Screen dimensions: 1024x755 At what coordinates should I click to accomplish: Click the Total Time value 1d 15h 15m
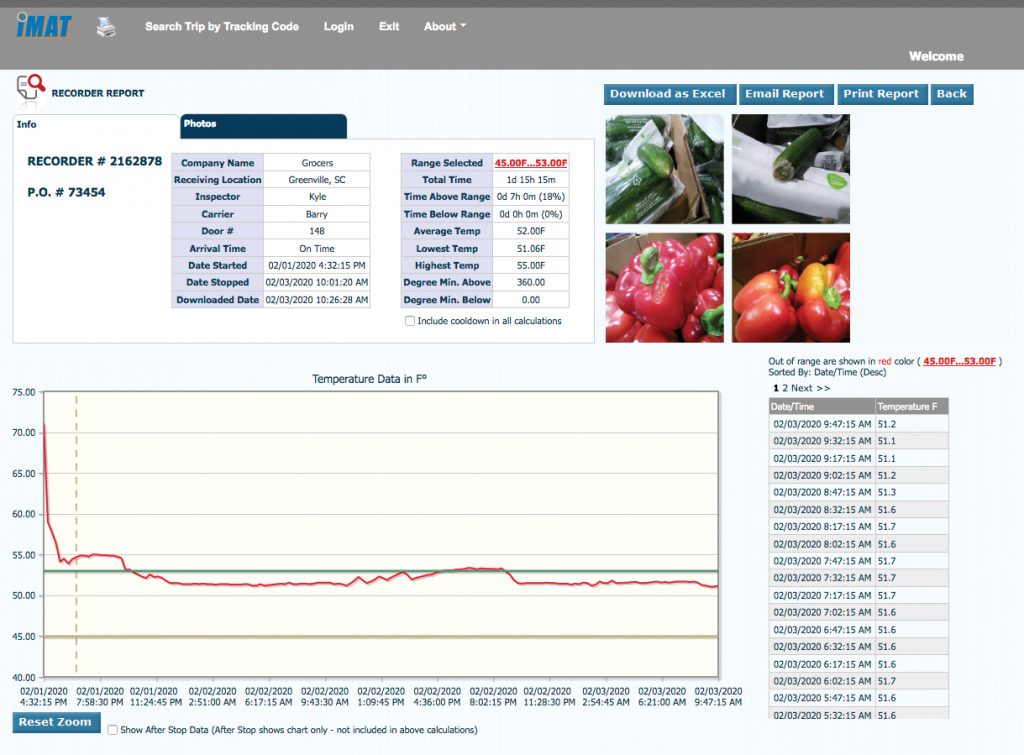(x=531, y=180)
